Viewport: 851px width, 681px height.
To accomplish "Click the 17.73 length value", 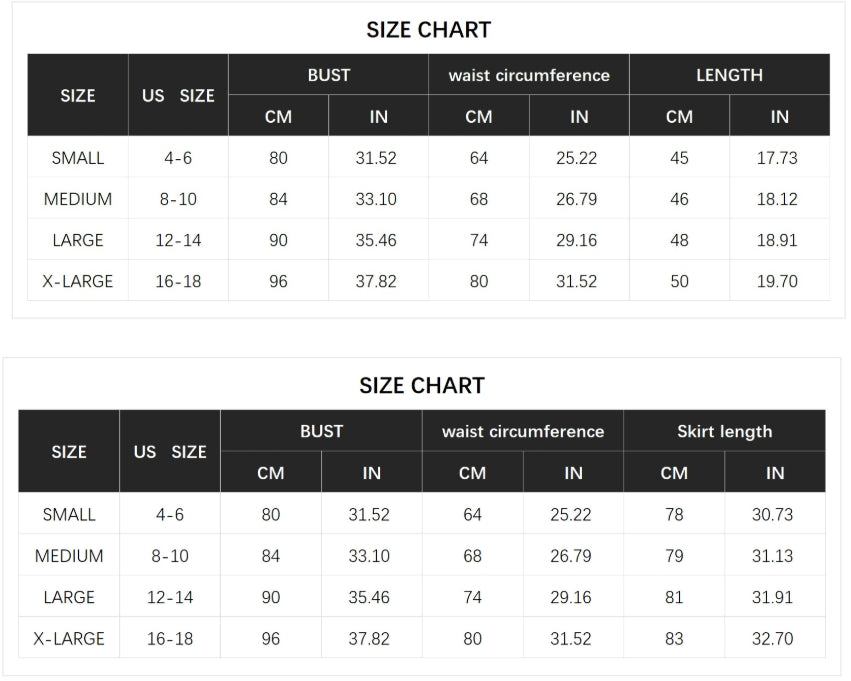I will coord(777,158).
